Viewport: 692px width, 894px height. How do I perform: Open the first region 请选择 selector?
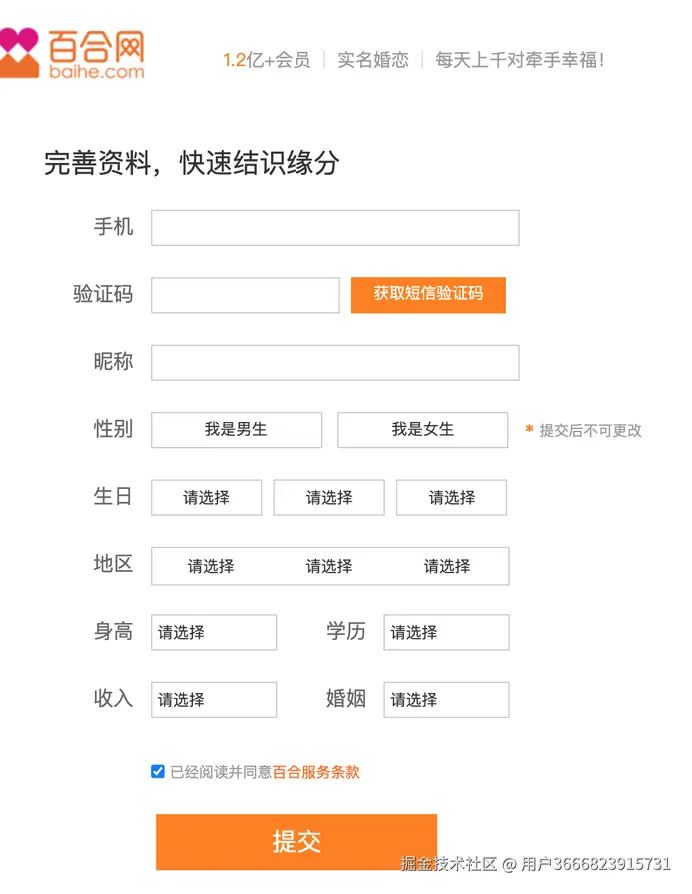coord(211,566)
